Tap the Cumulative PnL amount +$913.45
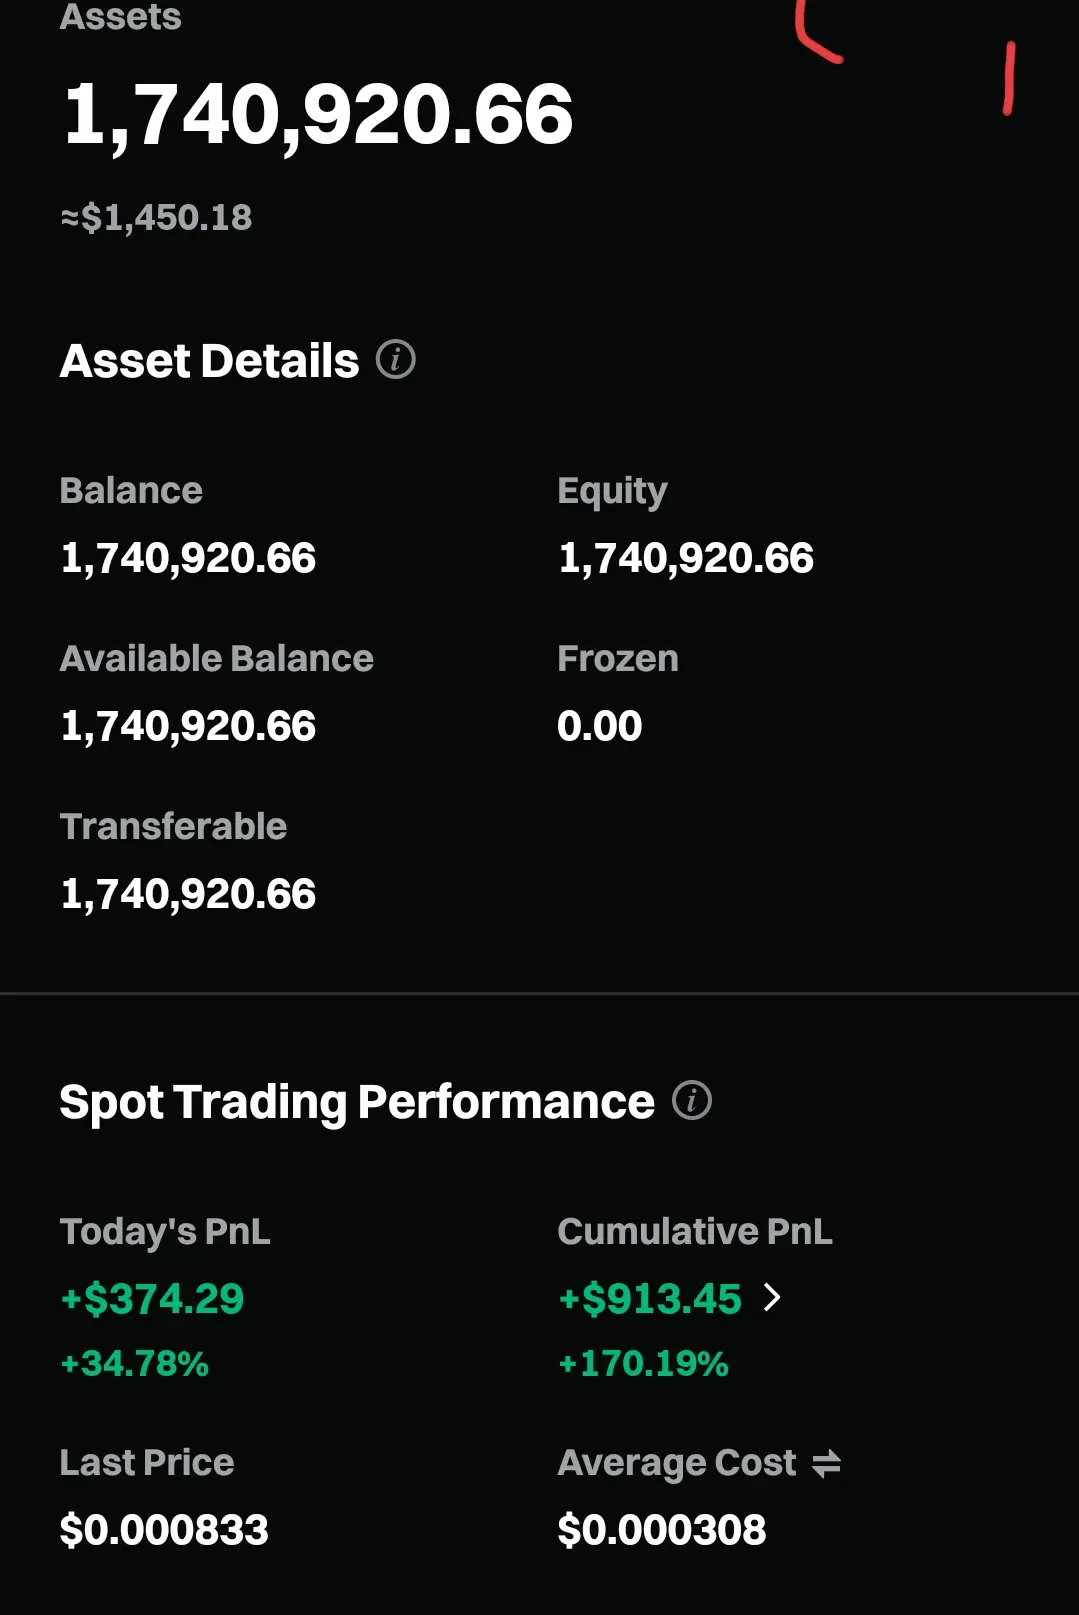Viewport: 1079px width, 1615px height. coord(650,1299)
